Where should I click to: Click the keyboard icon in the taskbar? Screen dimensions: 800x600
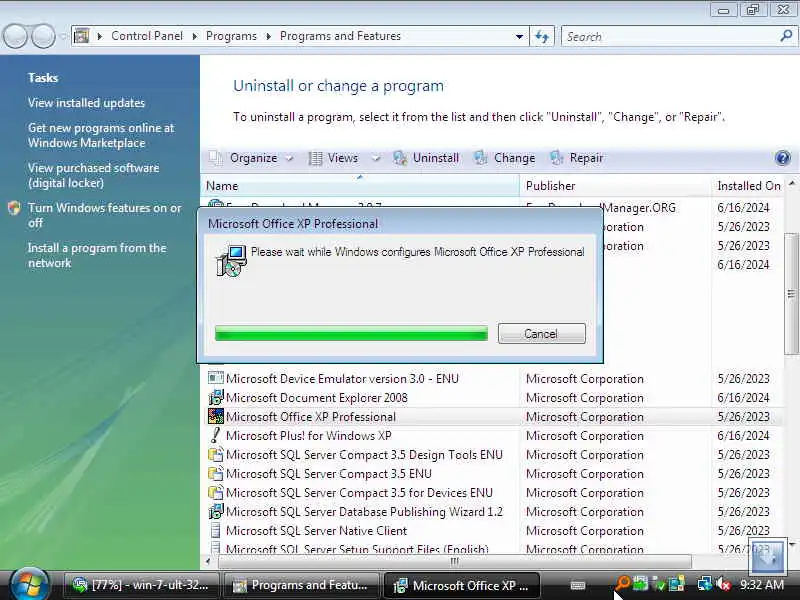[x=578, y=585]
